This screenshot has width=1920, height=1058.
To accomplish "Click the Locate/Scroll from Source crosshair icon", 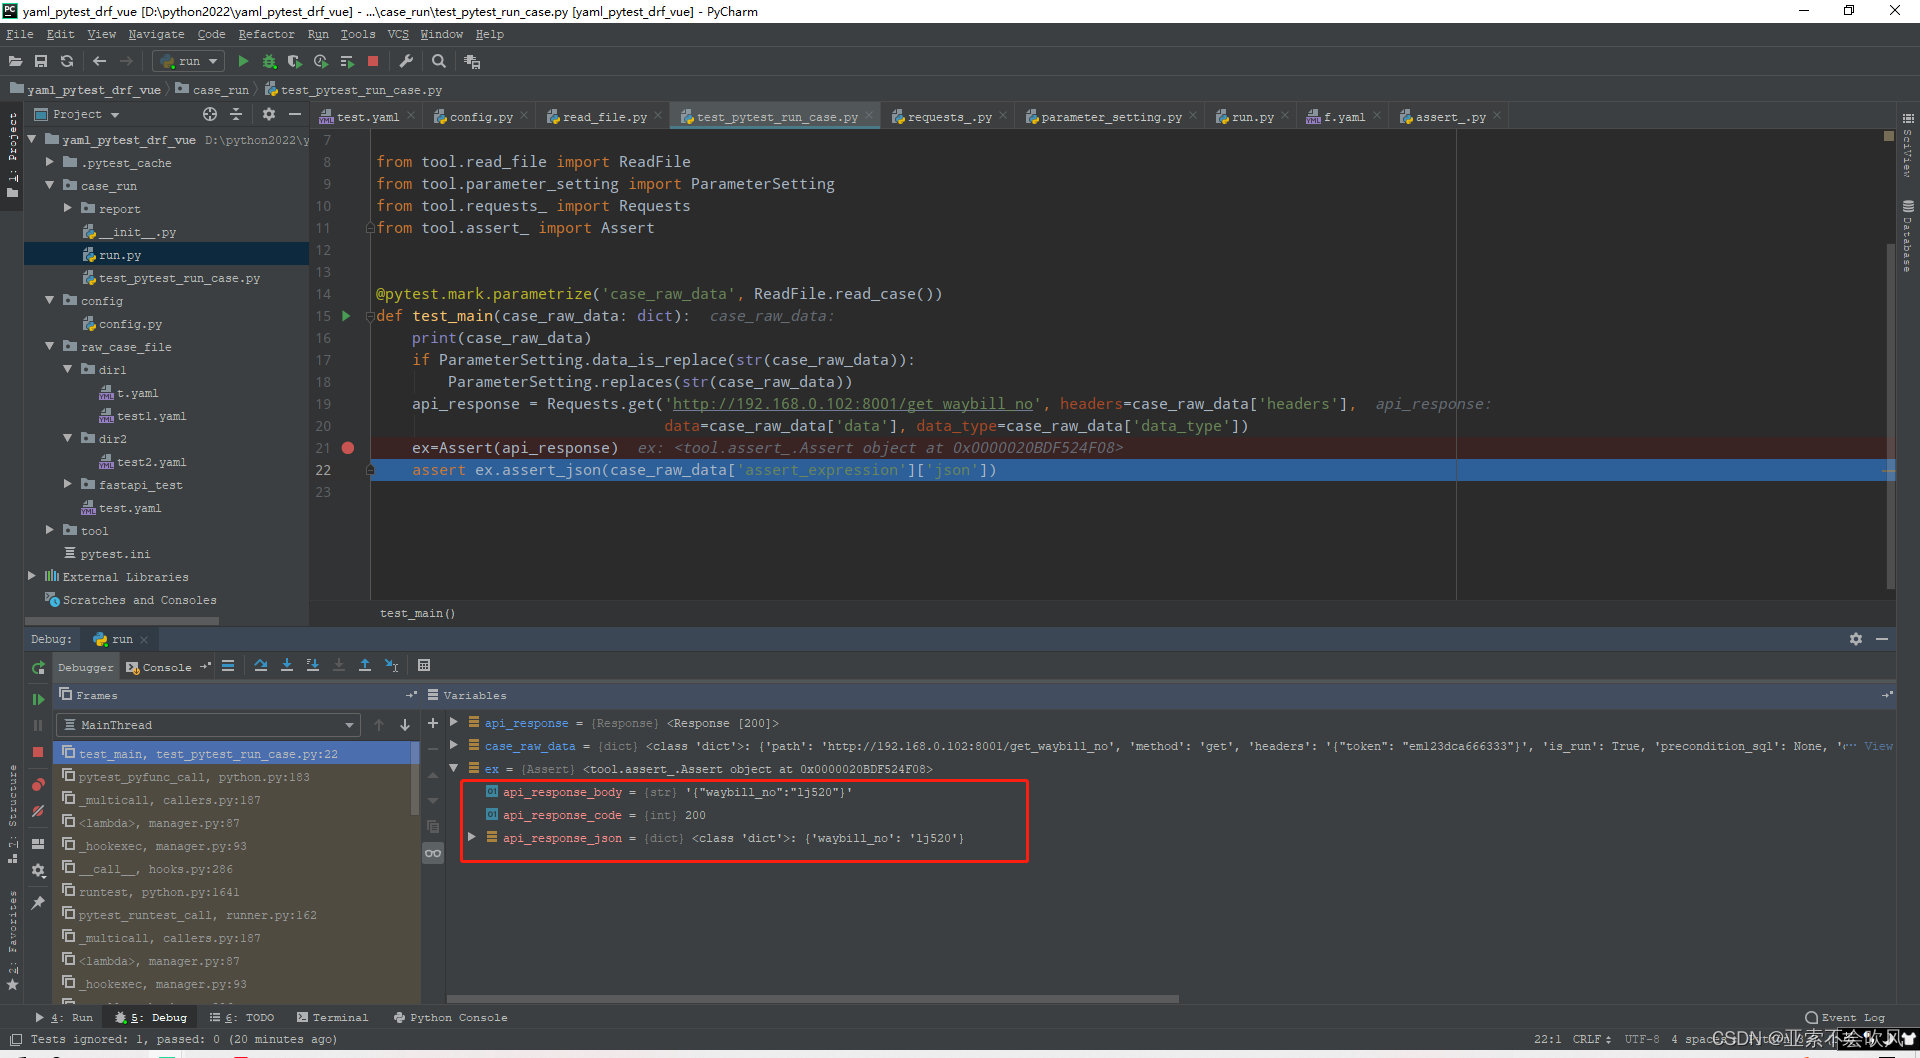I will tap(210, 114).
